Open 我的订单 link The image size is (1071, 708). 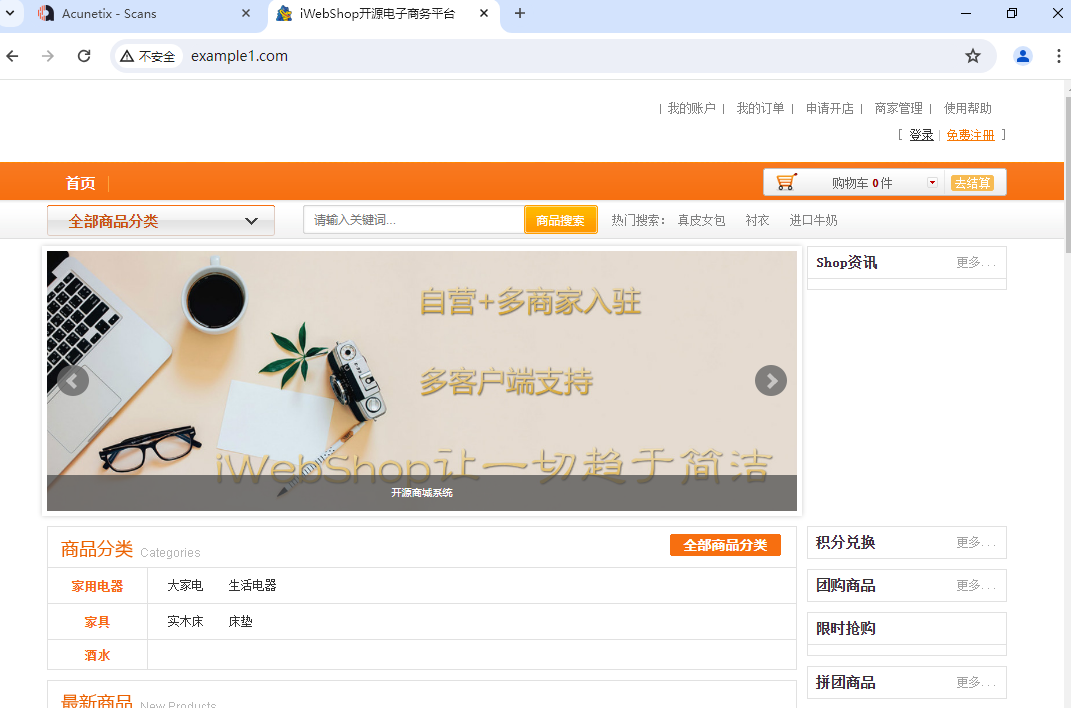pyautogui.click(x=760, y=109)
